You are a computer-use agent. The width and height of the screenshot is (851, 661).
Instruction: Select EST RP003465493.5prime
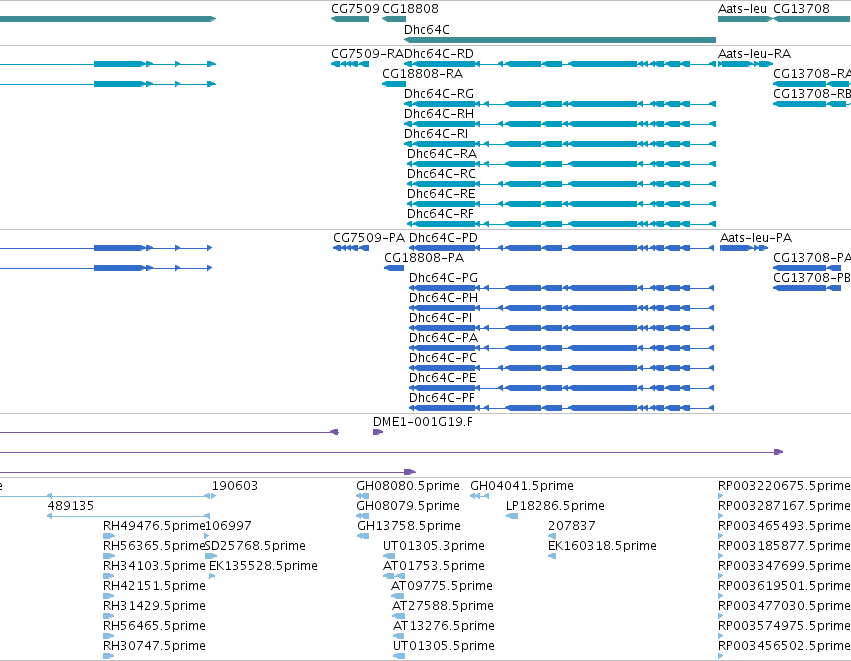784,526
